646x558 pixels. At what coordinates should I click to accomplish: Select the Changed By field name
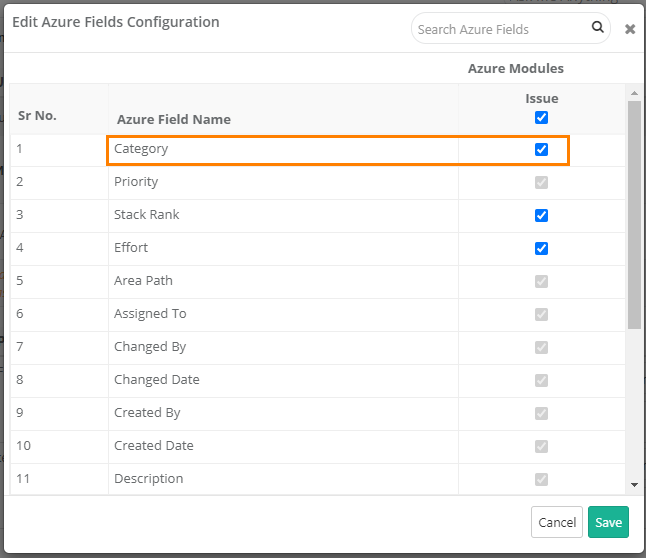click(x=150, y=347)
